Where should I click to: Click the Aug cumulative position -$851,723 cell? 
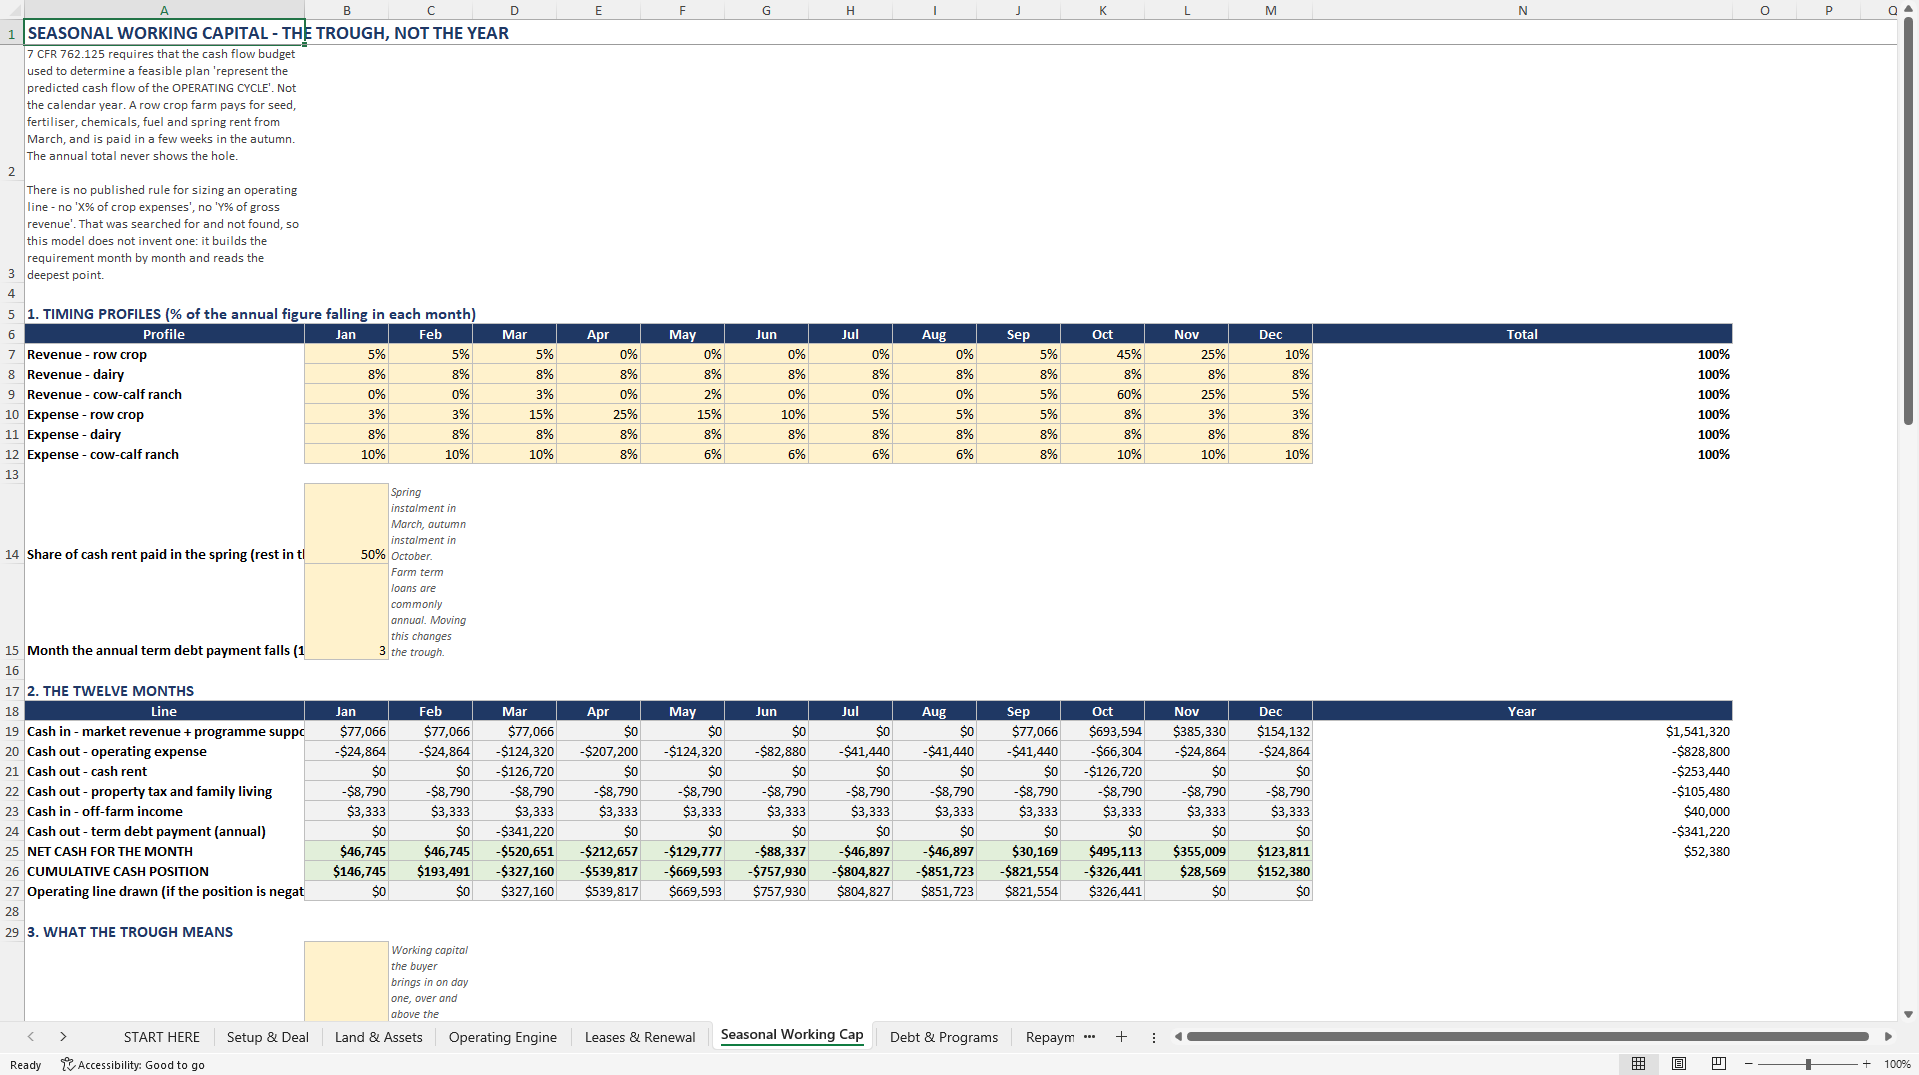coord(934,871)
